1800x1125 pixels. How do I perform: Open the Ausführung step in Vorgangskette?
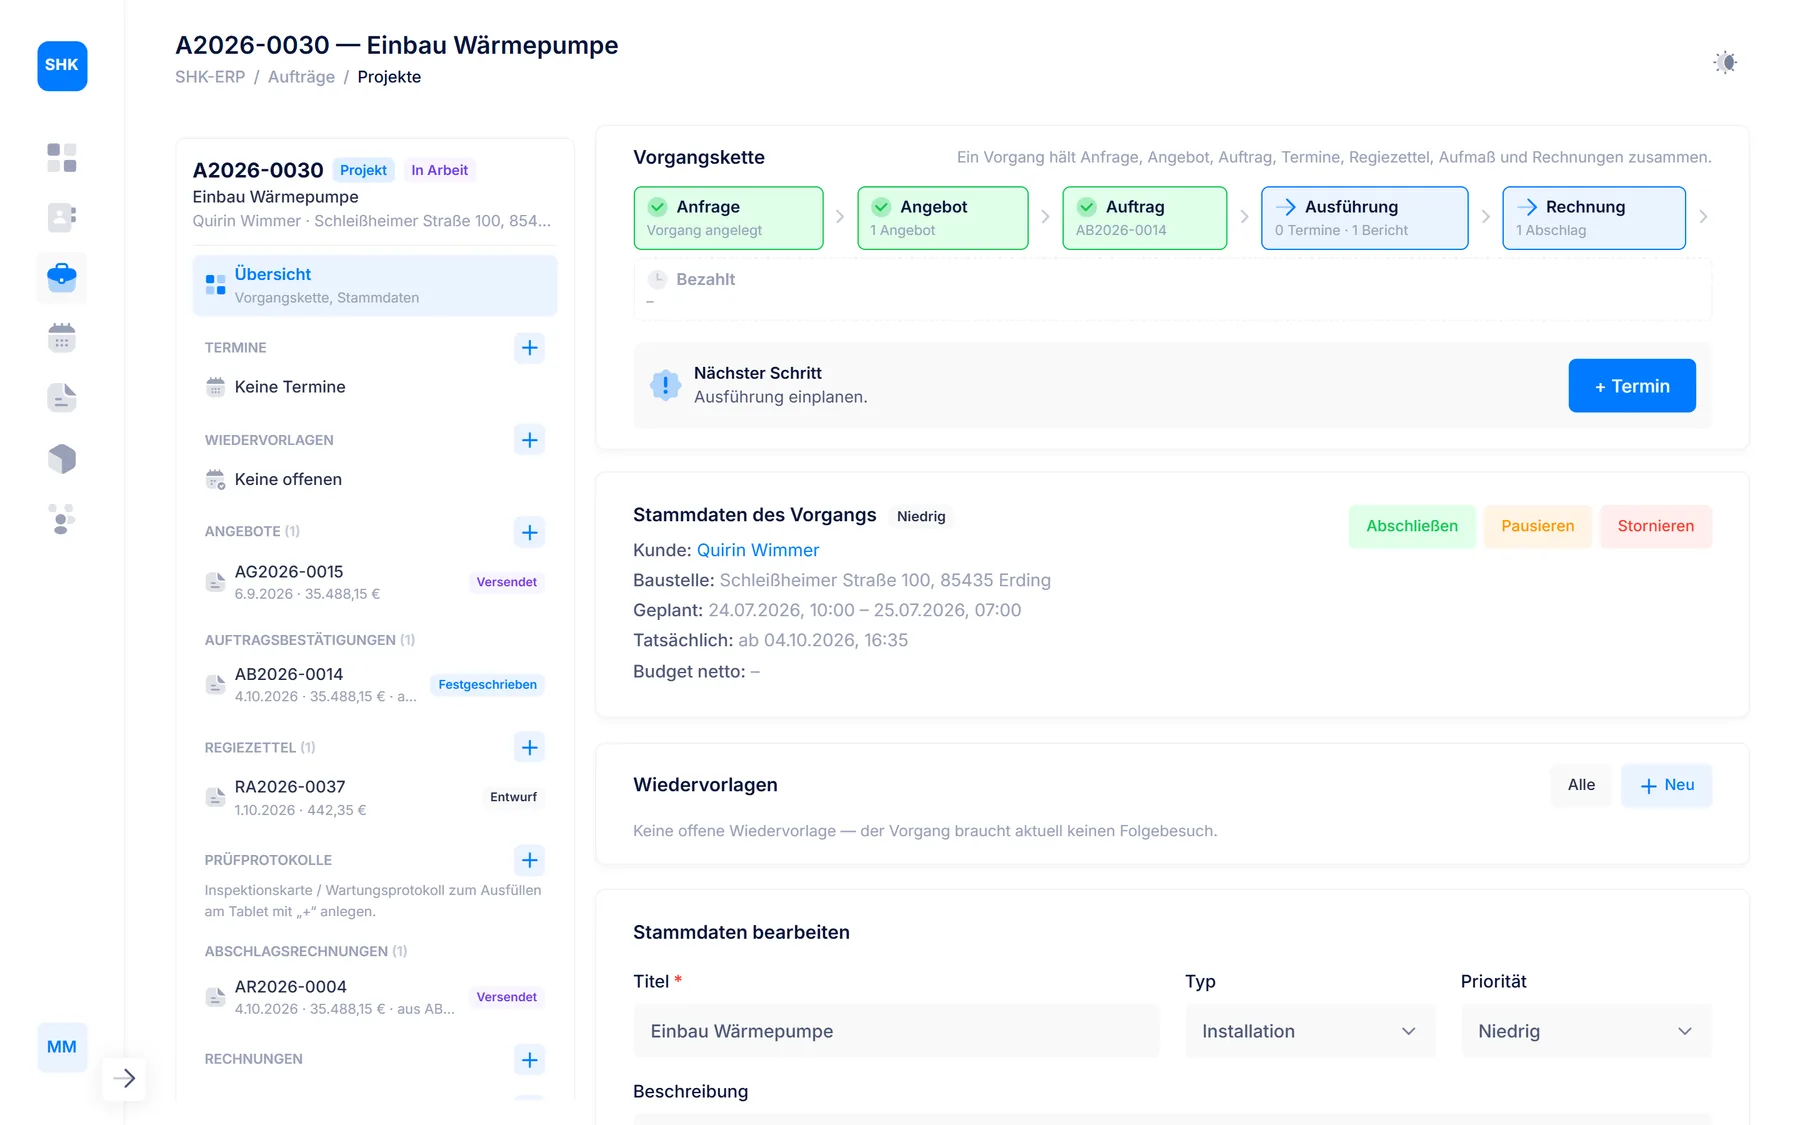(x=1365, y=217)
